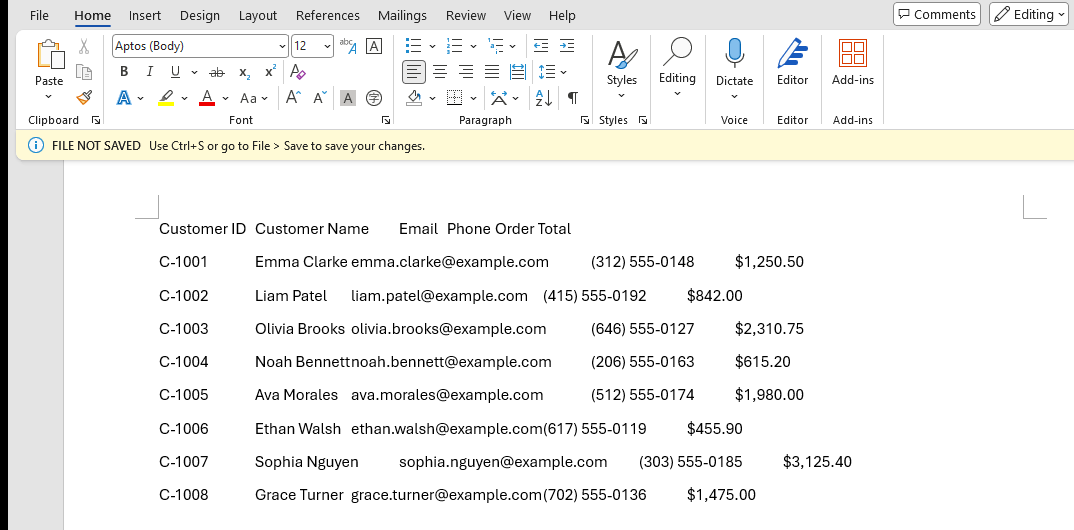Click the Phonetic Guide icon

click(x=347, y=46)
